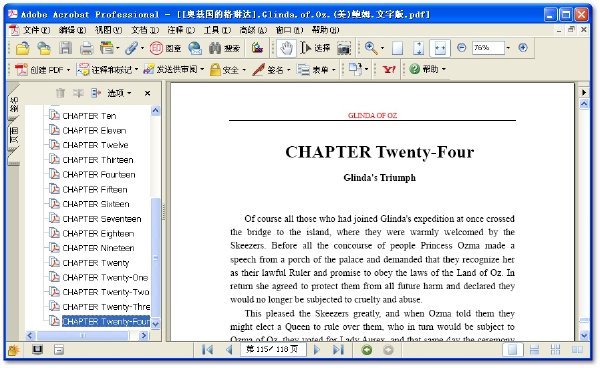The image size is (600, 368).
Task: Click the Snapshot camera tool
Action: point(344,48)
